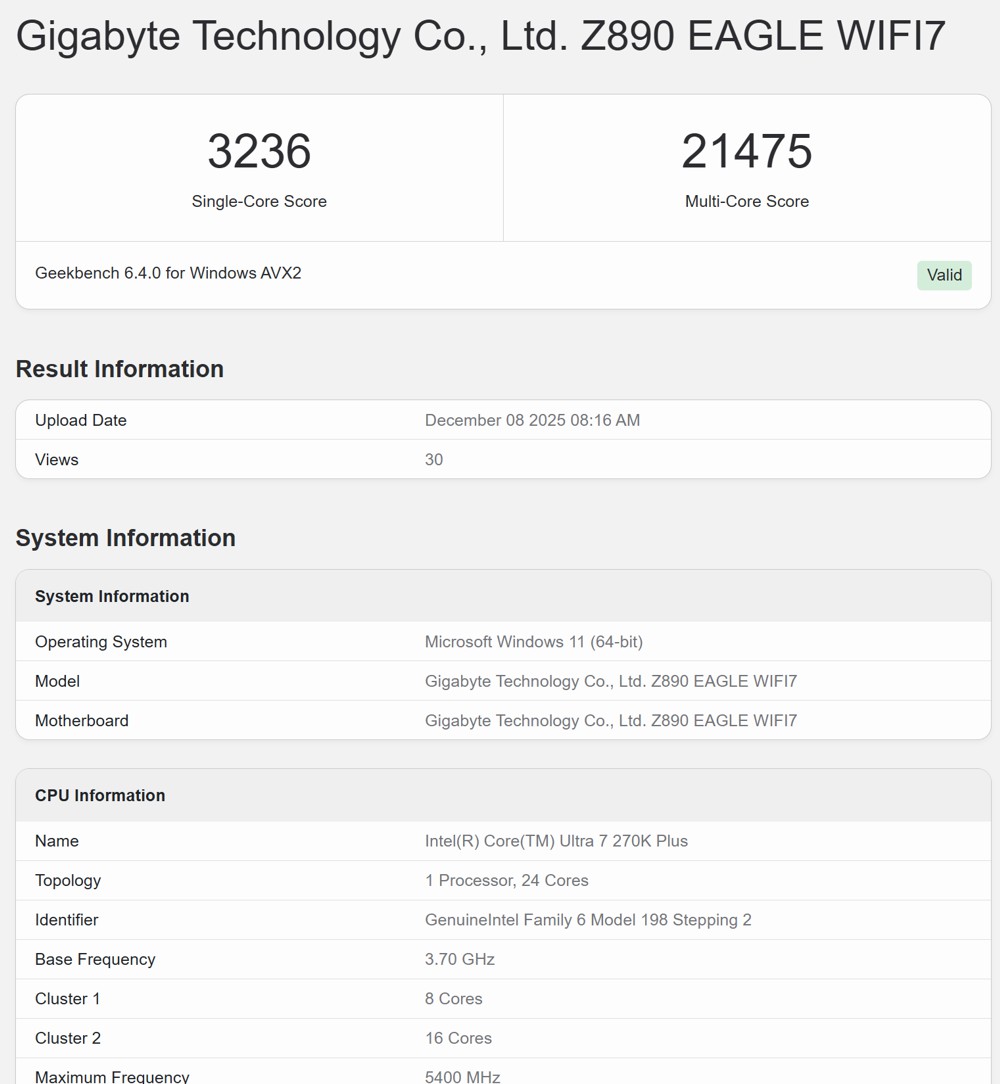Screen dimensions: 1000x1084
Task: Select the Multi-Core Score value 21475
Action: [747, 152]
